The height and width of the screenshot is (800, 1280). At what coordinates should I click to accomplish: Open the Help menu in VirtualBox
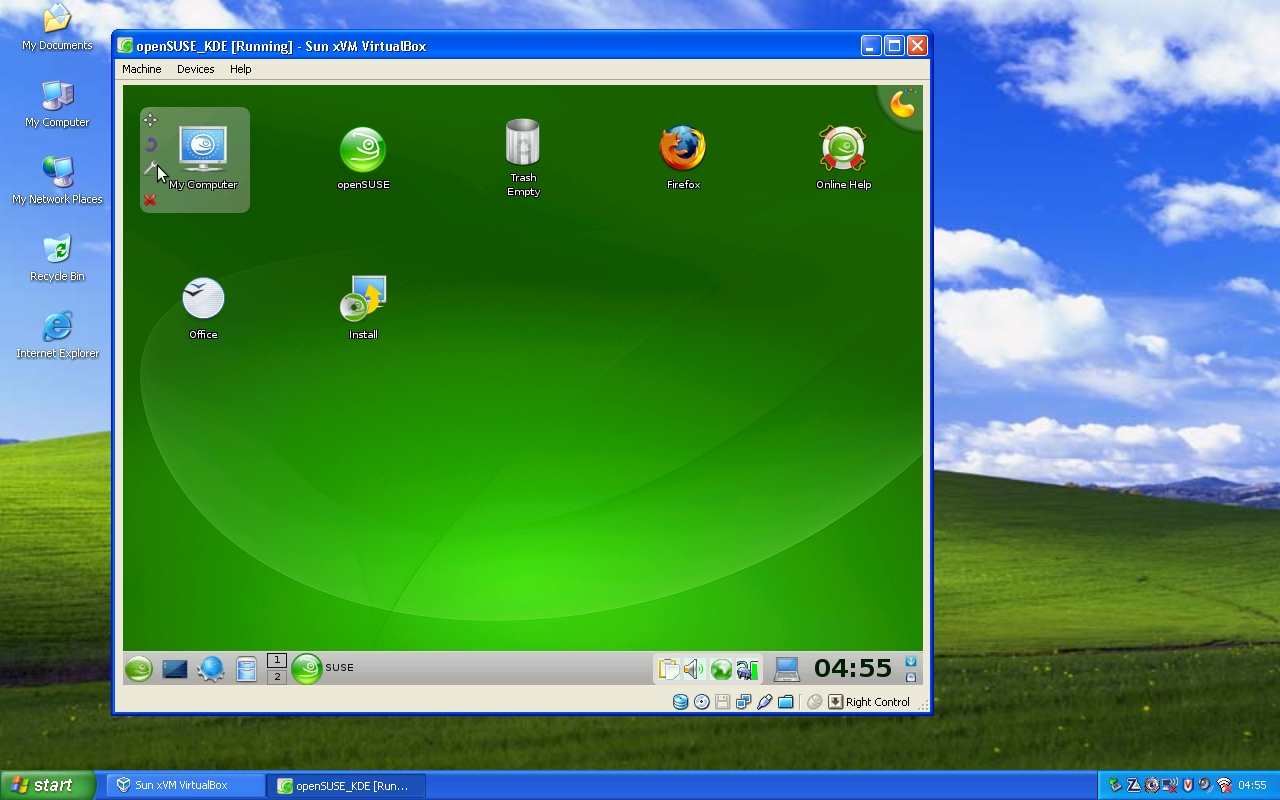[x=240, y=69]
